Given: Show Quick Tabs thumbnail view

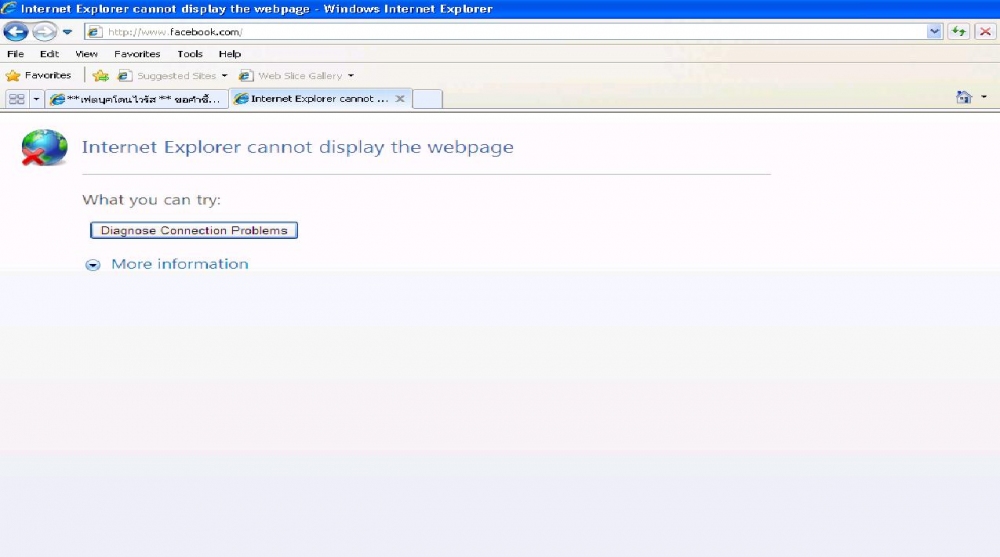Looking at the screenshot, I should coord(17,99).
